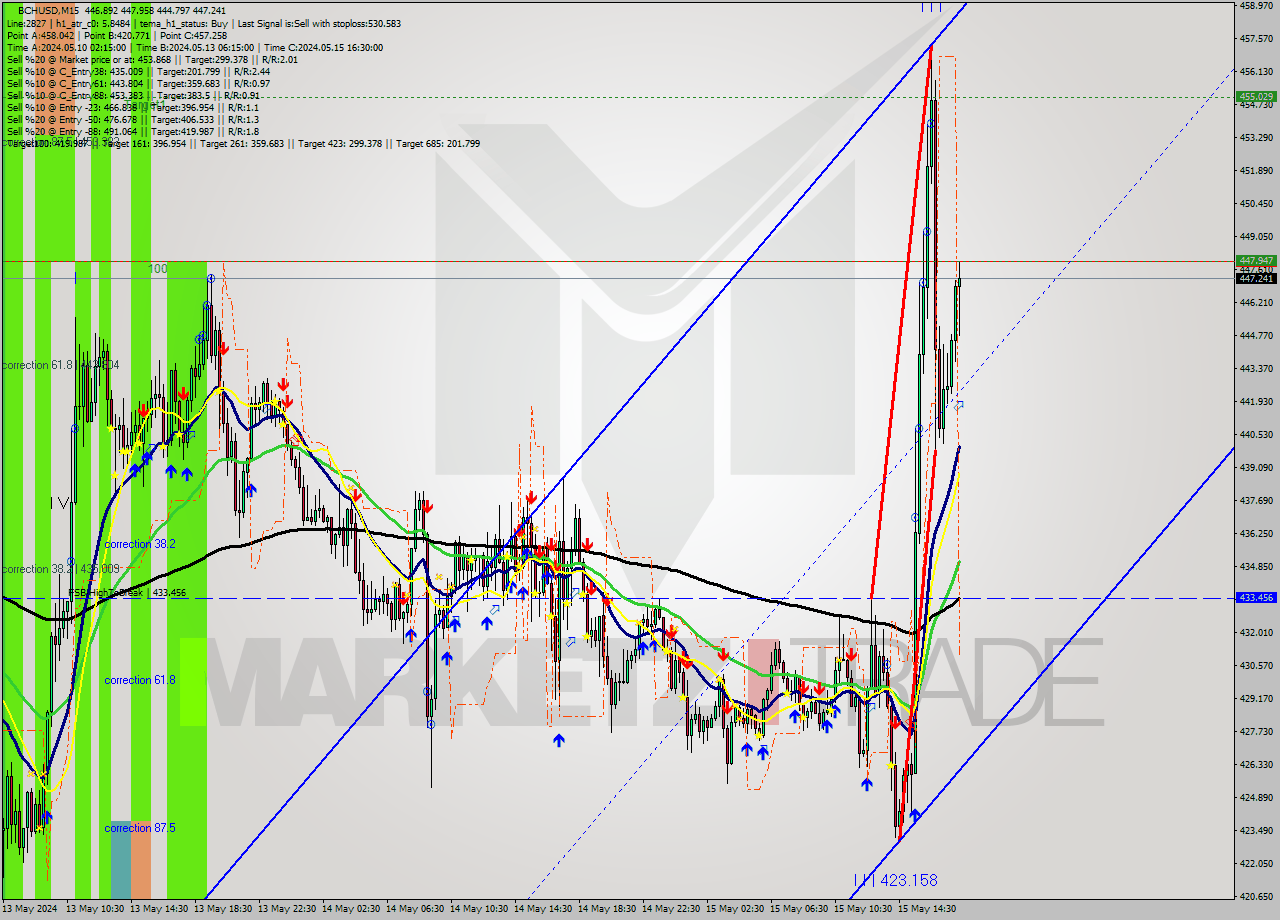Click the 'Sell %10 @ Entry -23: 466.838' line

77,107
